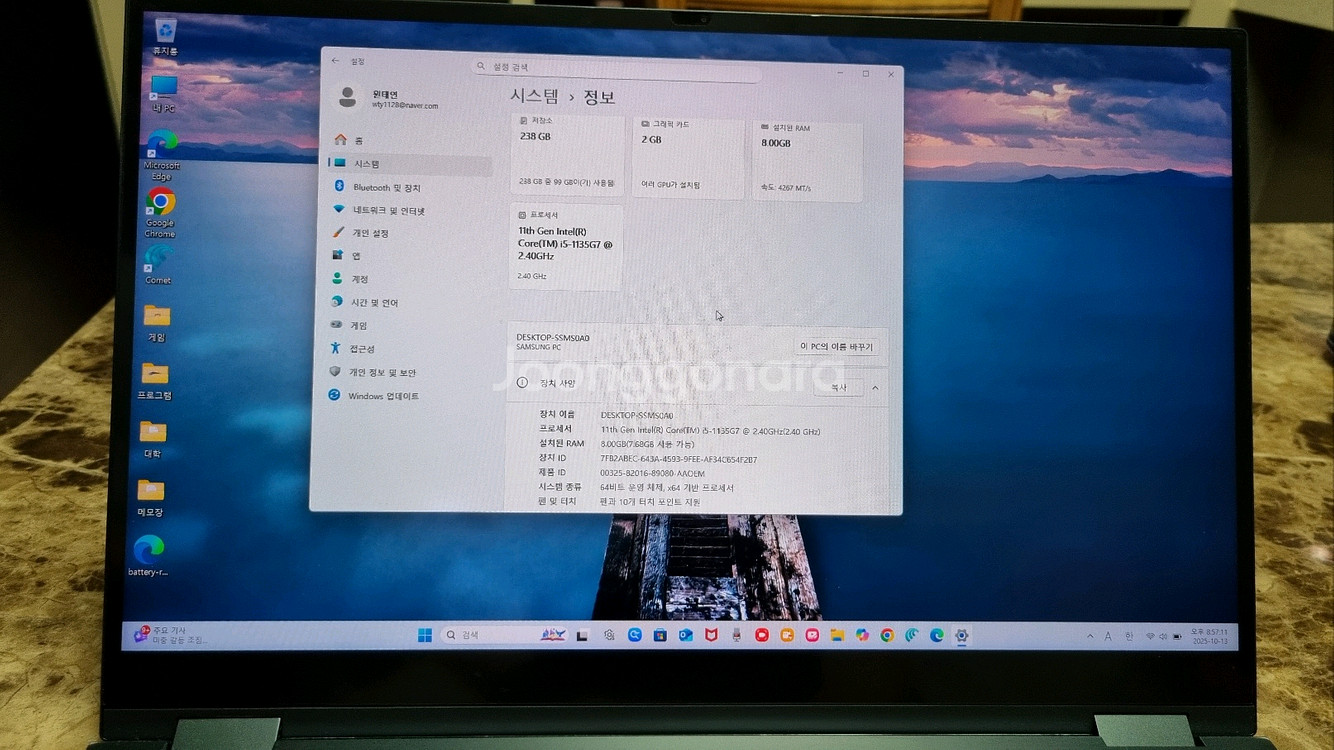Open the 접근성 accessibility settings
This screenshot has height=750, width=1334.
(362, 349)
